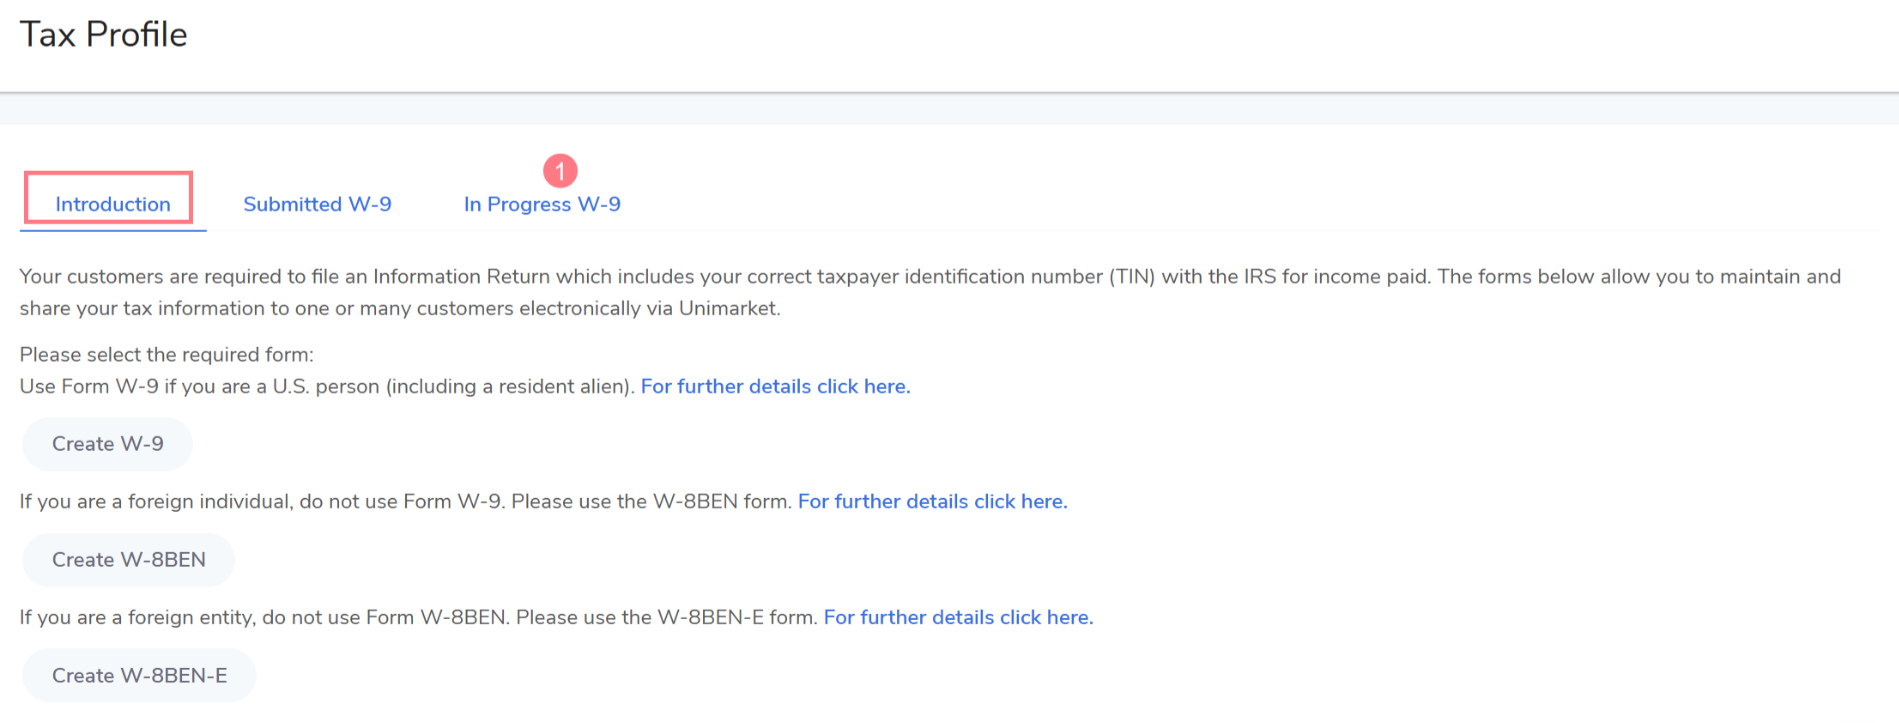Start a new W-8BEN form
The height and width of the screenshot is (723, 1899).
pos(128,560)
